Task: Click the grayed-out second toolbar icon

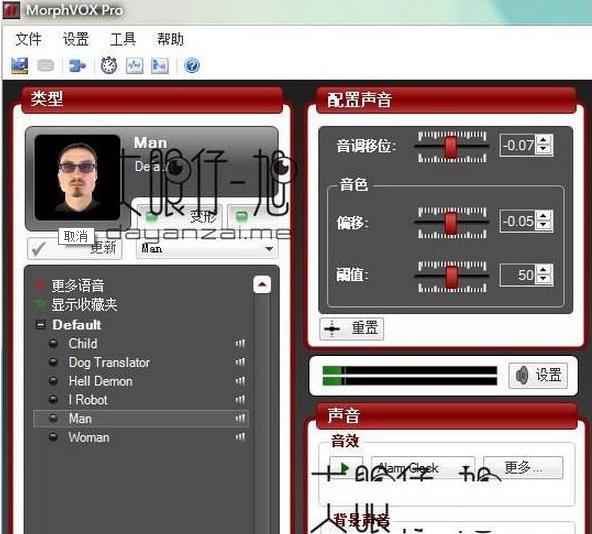Action: pos(45,66)
